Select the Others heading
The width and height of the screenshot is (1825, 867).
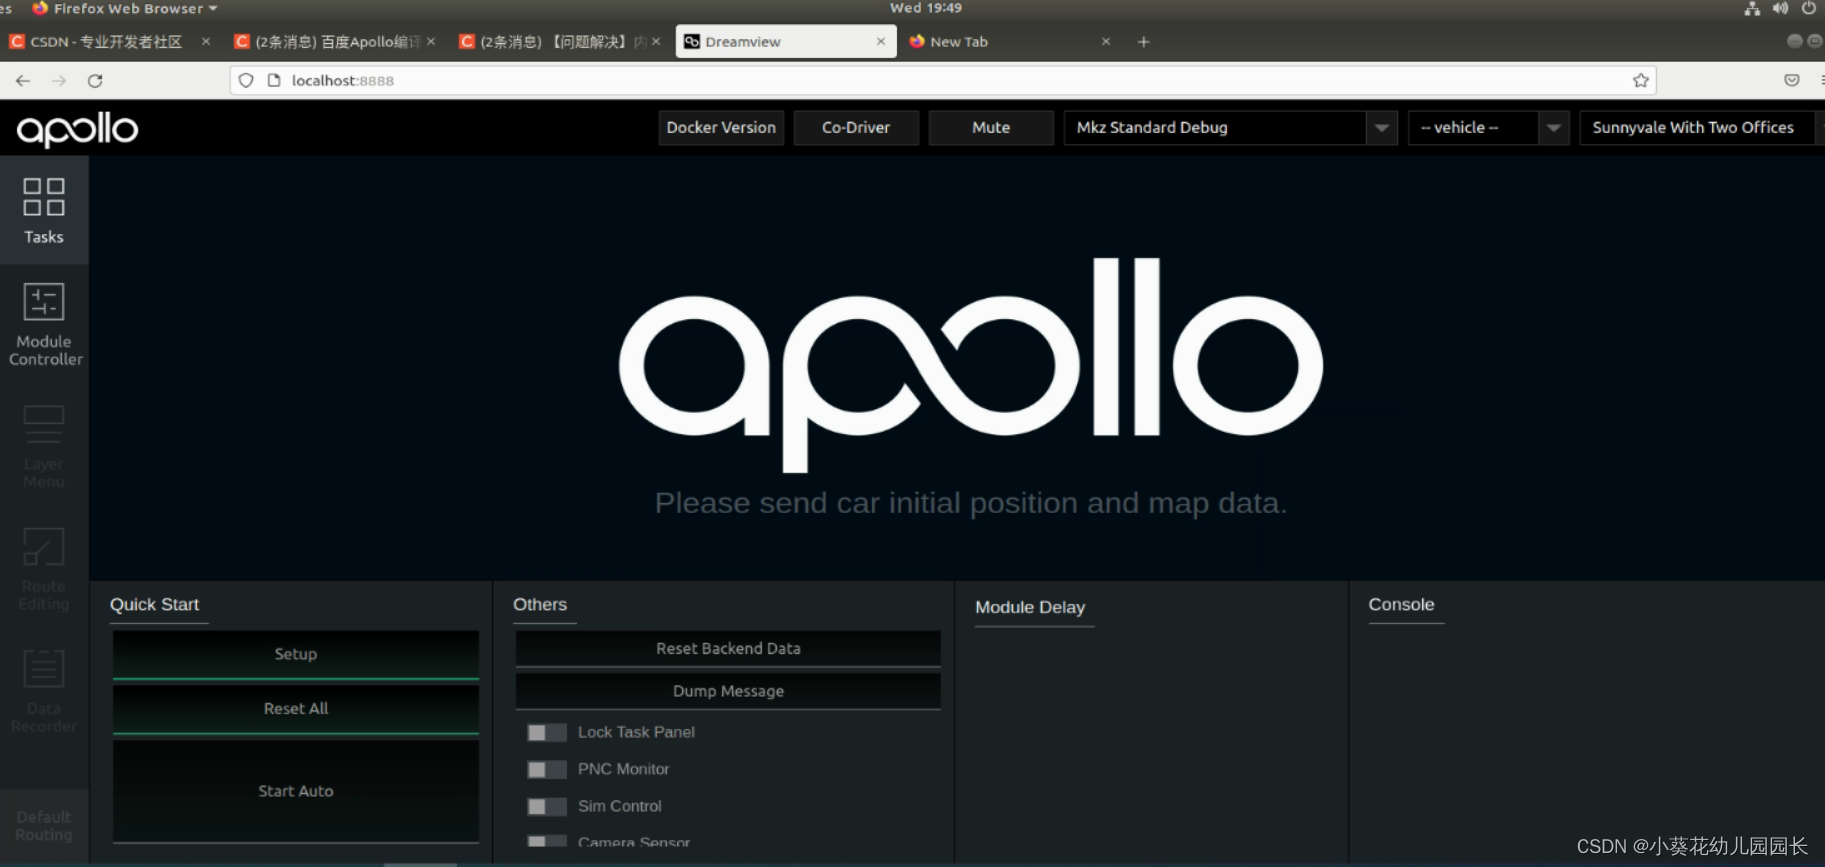point(540,605)
